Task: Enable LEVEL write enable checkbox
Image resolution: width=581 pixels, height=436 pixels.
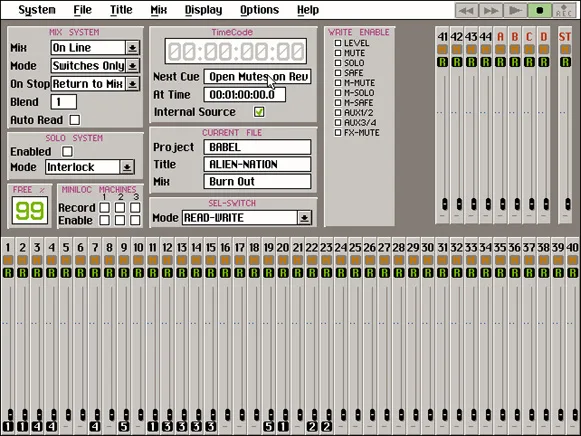Action: point(338,43)
